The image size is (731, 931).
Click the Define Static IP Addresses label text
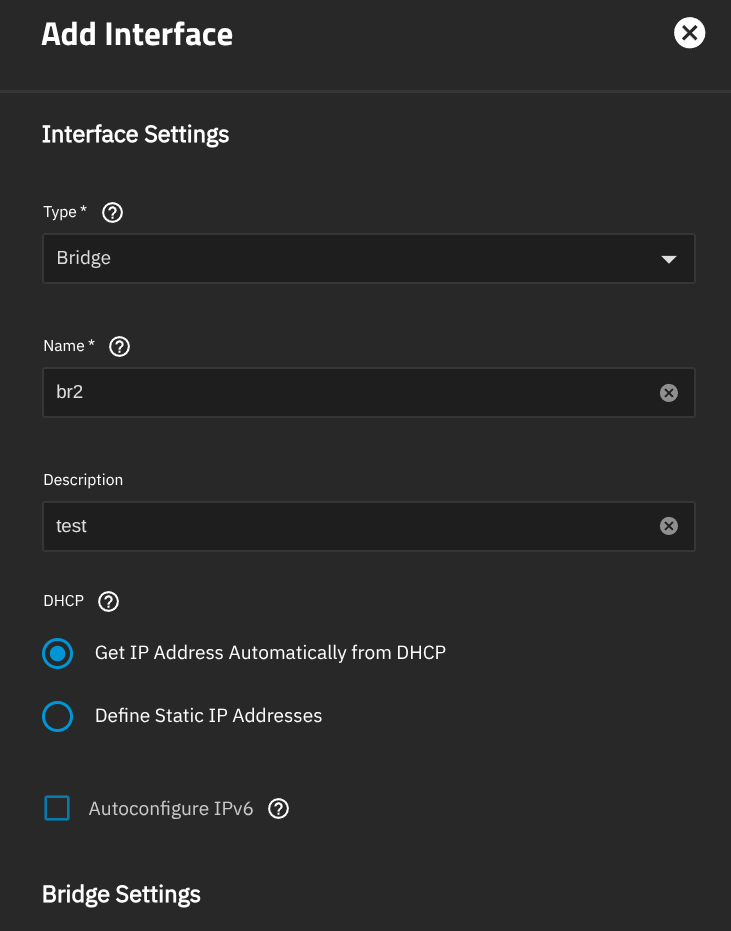point(208,716)
